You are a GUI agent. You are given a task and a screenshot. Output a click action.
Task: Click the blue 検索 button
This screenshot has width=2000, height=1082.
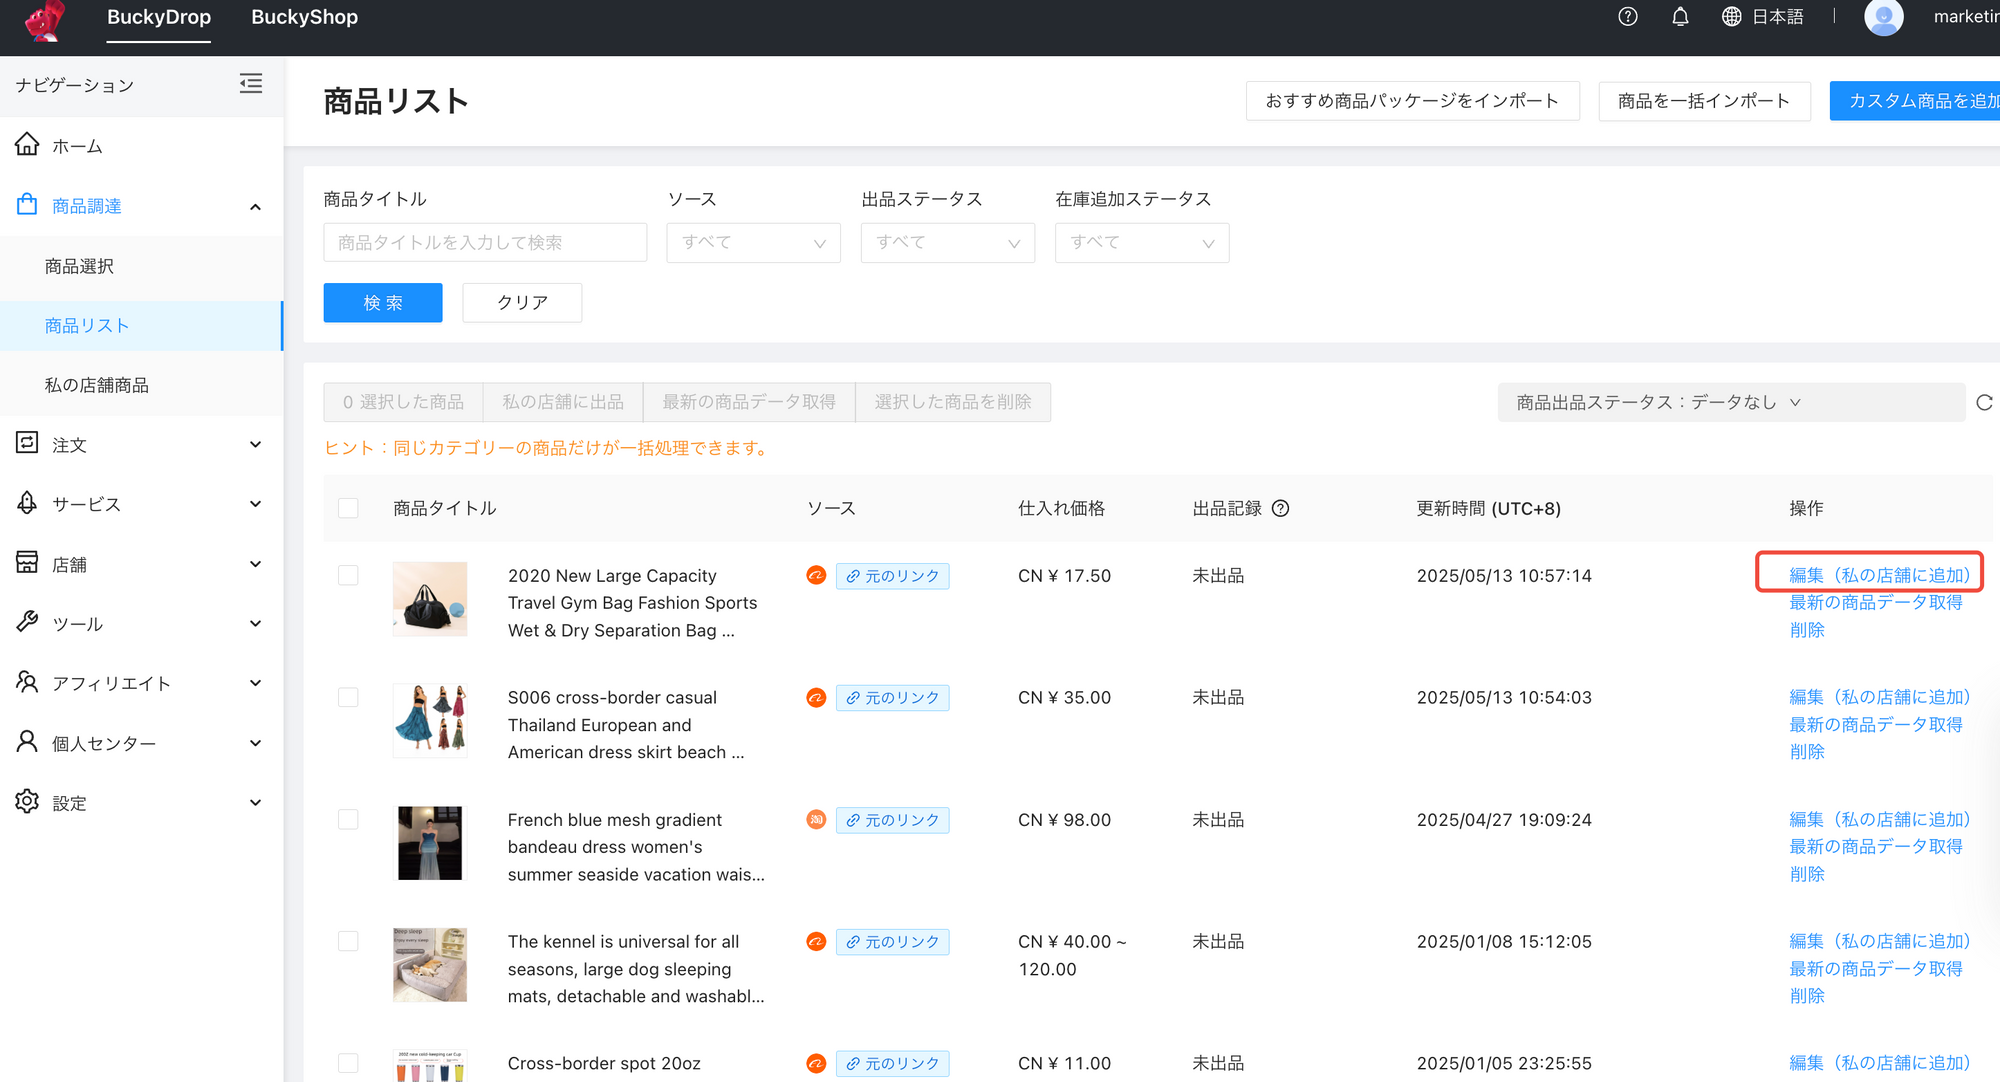tap(383, 302)
